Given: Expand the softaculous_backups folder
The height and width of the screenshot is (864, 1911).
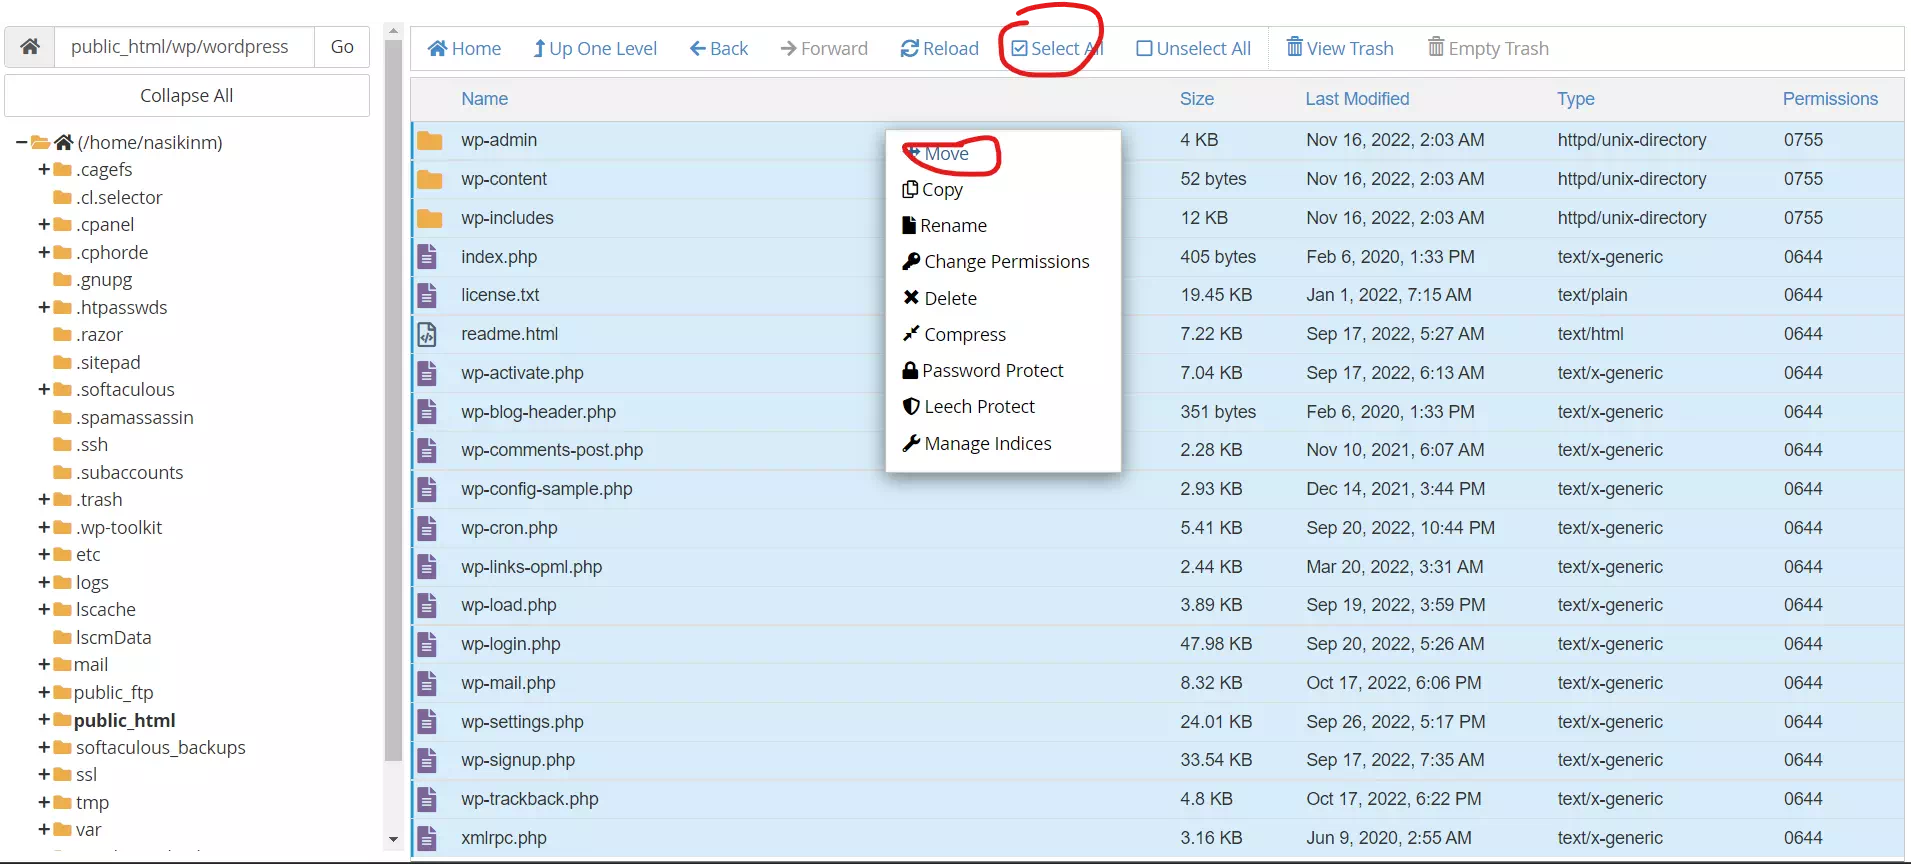Looking at the screenshot, I should point(44,747).
